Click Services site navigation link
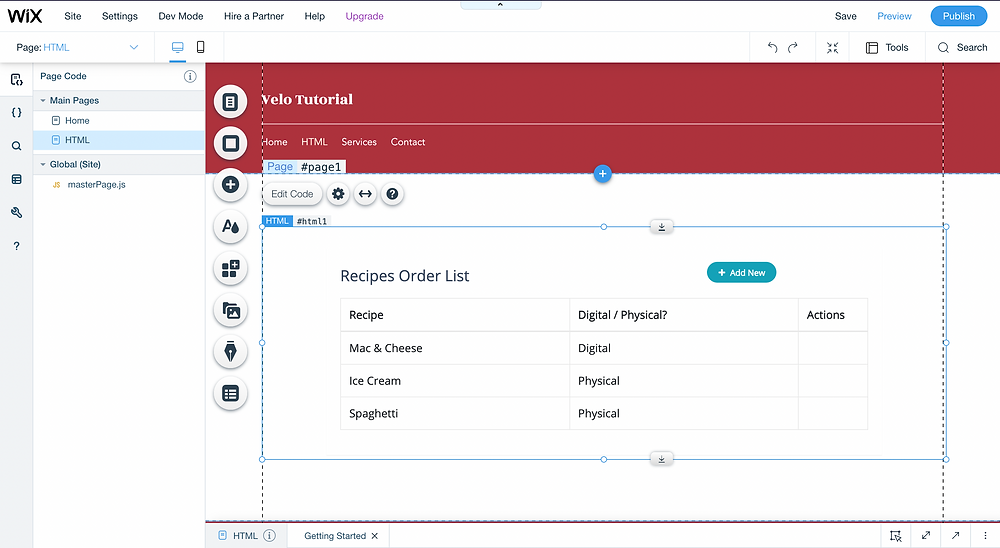 pyautogui.click(x=359, y=142)
